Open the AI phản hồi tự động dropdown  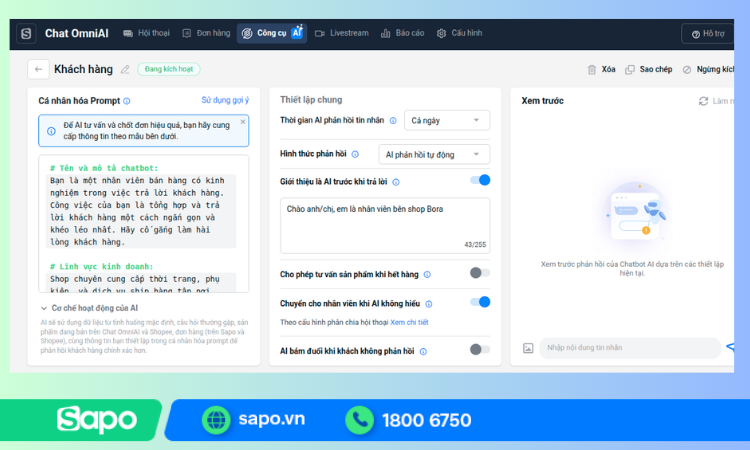pos(434,154)
